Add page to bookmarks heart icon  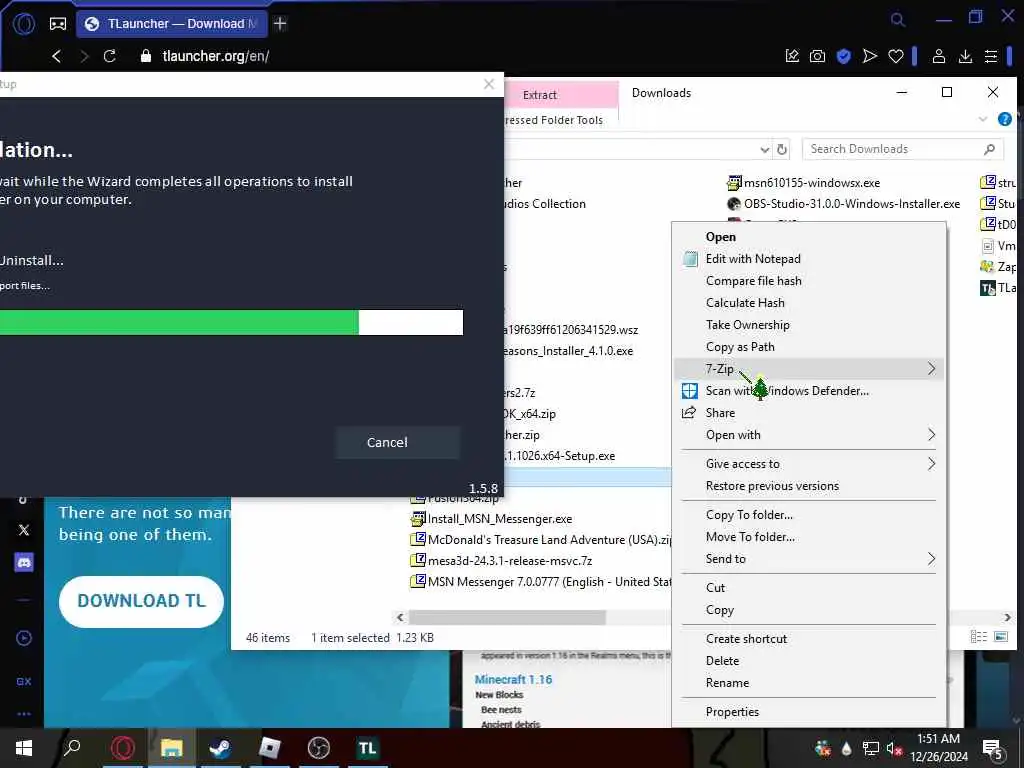[x=896, y=56]
